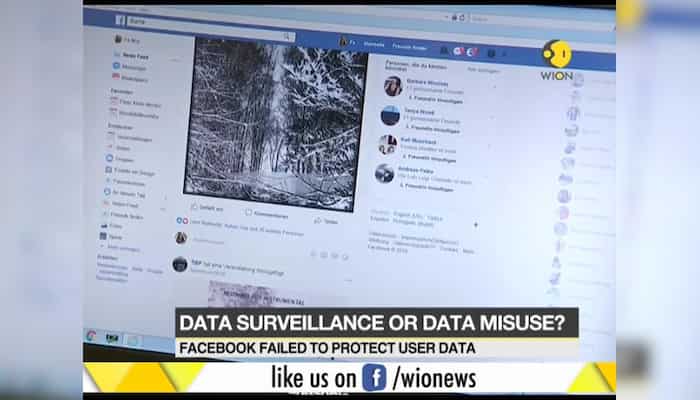Image resolution: width=700 pixels, height=400 pixels.
Task: Click the Facebook search input field
Action: point(210,28)
